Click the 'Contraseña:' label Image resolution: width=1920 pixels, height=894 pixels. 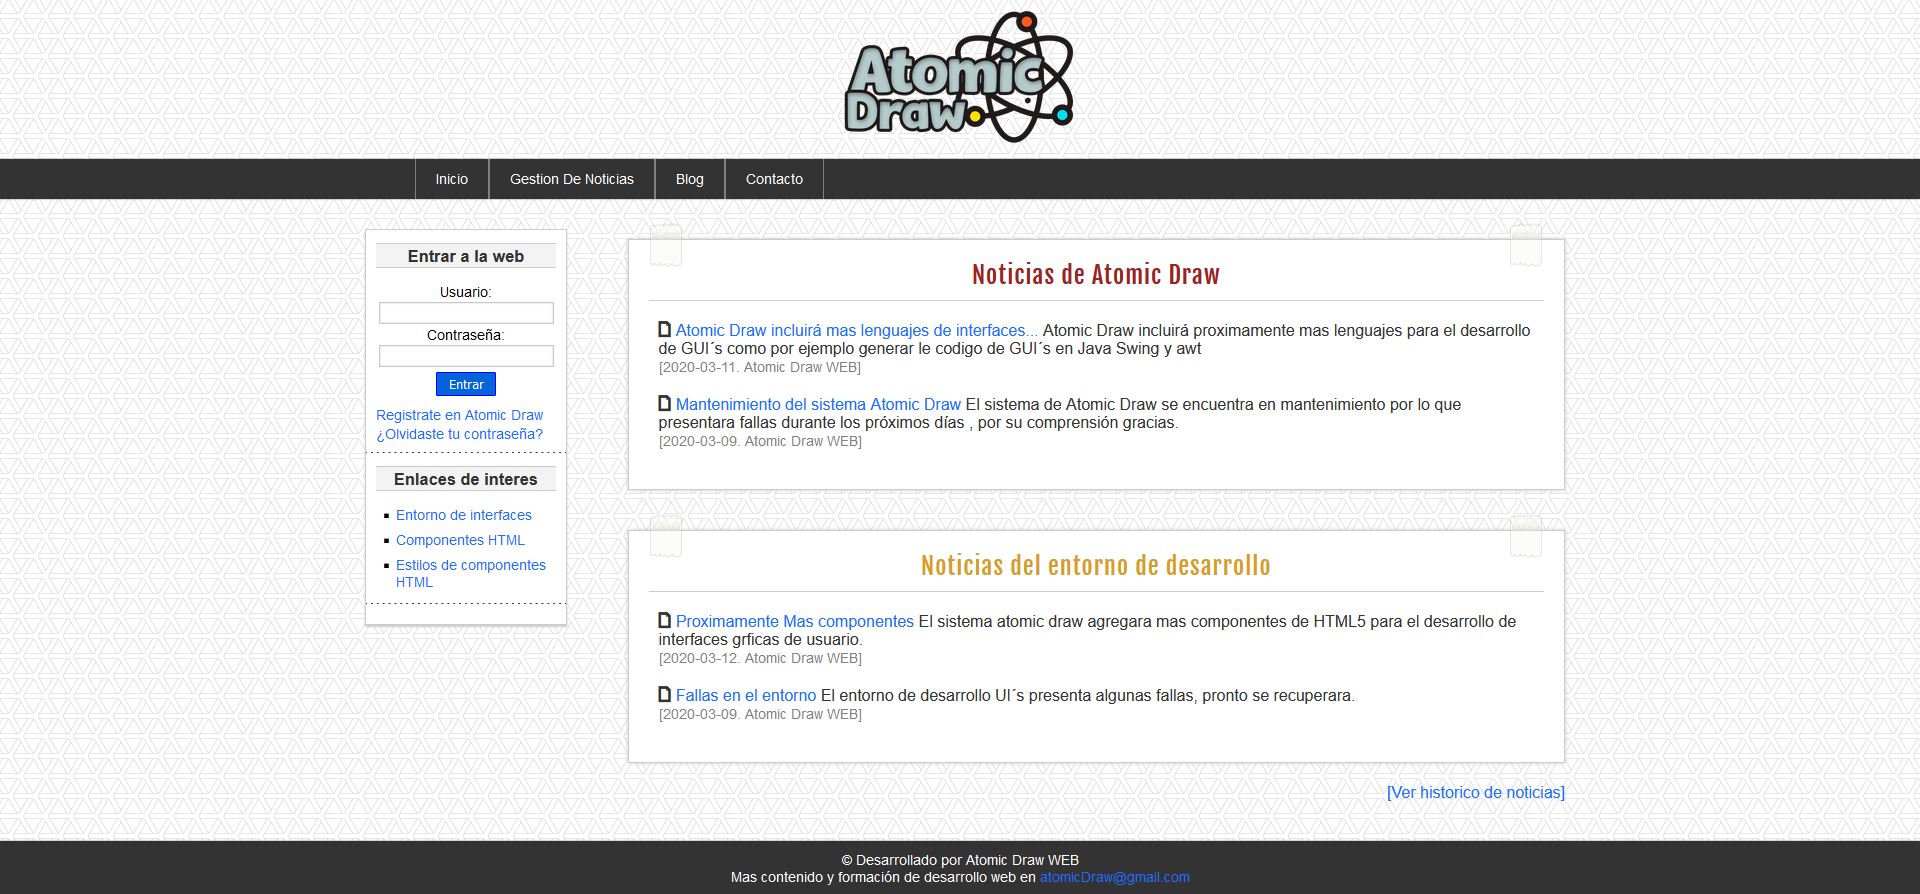pyautogui.click(x=466, y=335)
